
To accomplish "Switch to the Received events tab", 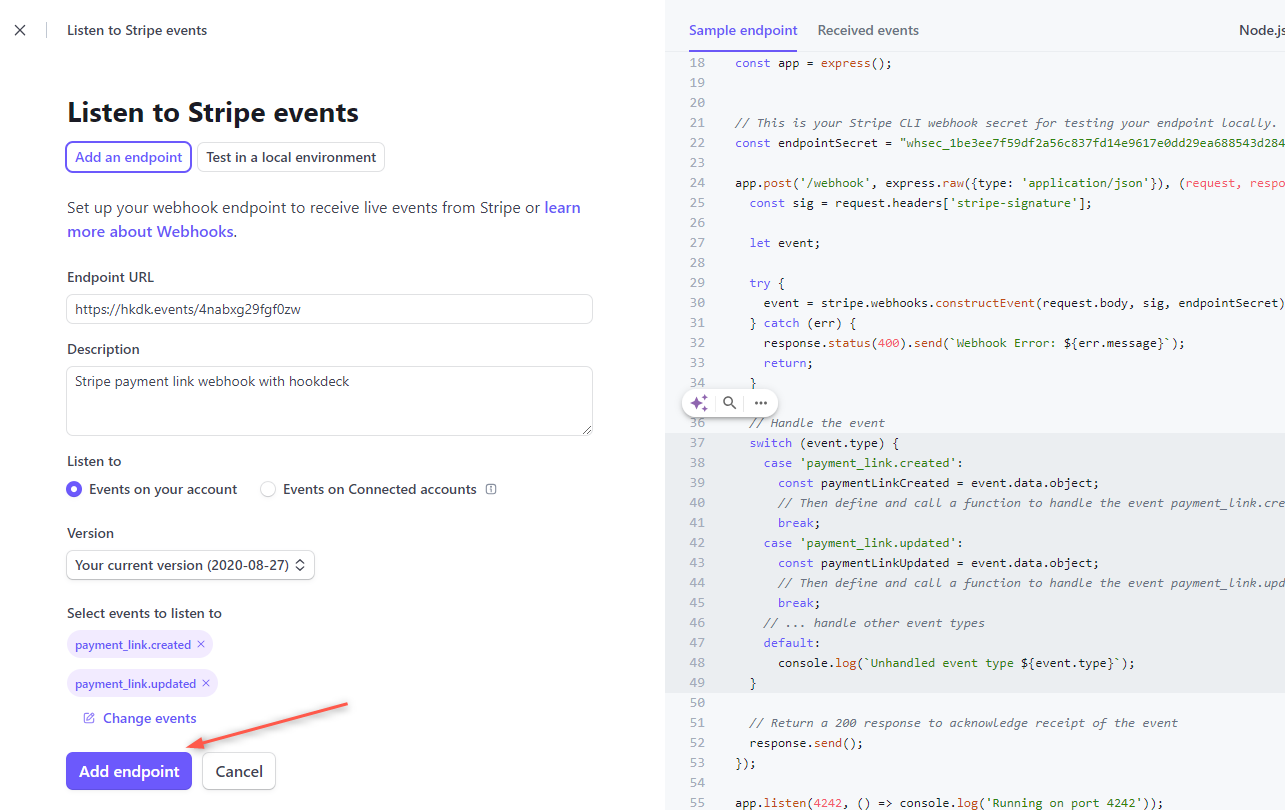I will (x=867, y=30).
